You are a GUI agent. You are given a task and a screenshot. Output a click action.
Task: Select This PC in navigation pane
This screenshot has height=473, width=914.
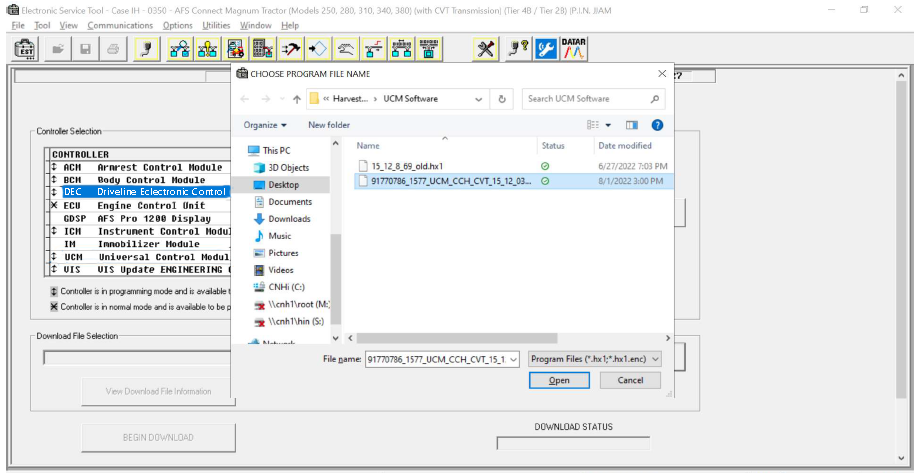click(276, 150)
